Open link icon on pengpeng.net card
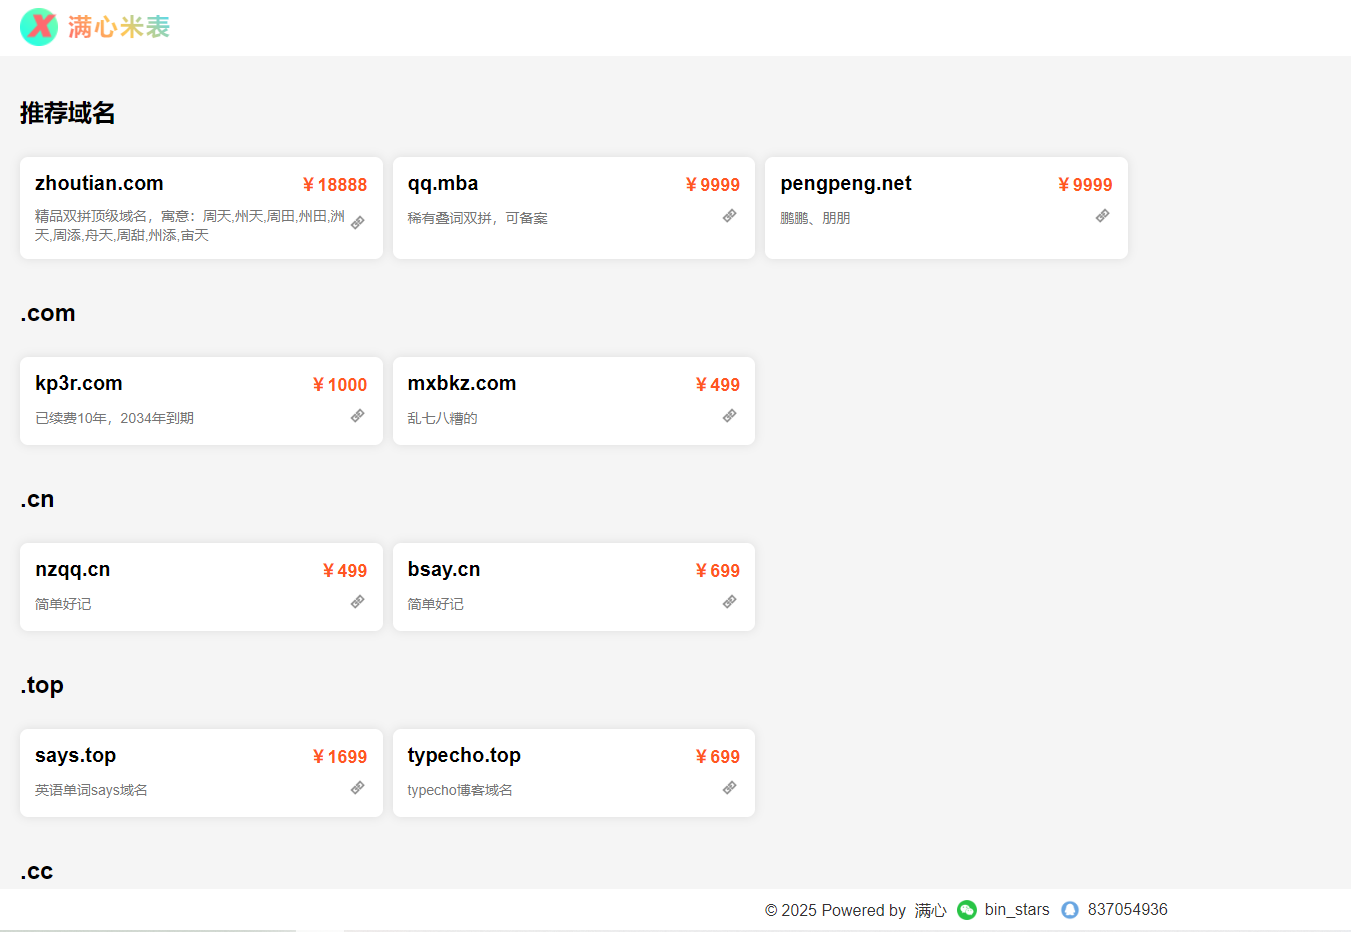 click(x=1102, y=216)
